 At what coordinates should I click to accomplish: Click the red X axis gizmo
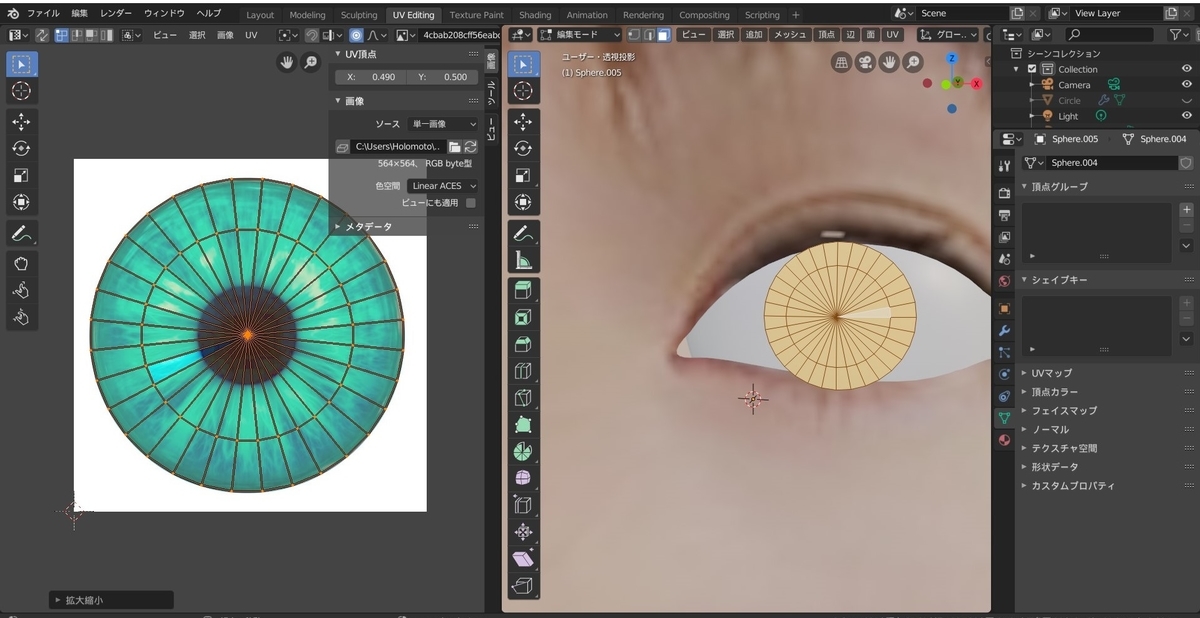pyautogui.click(x=976, y=84)
